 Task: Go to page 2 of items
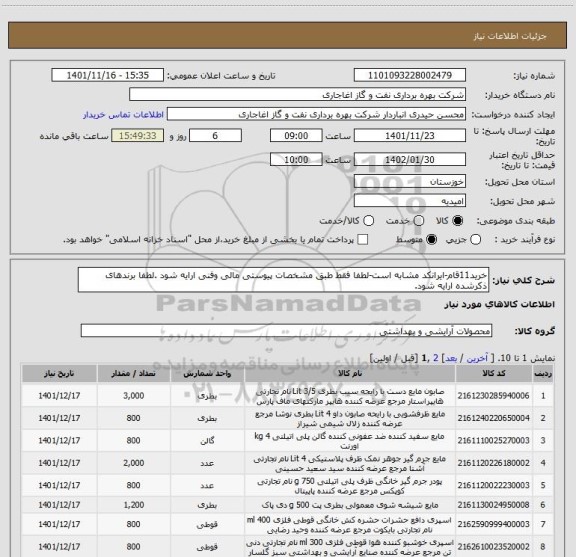point(436,358)
